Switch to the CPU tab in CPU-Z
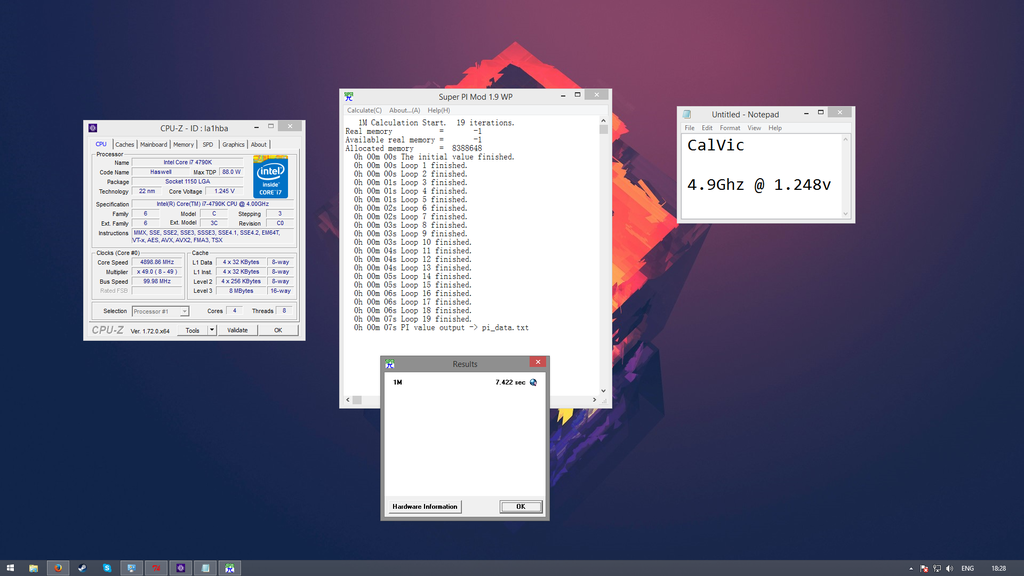 click(x=101, y=144)
